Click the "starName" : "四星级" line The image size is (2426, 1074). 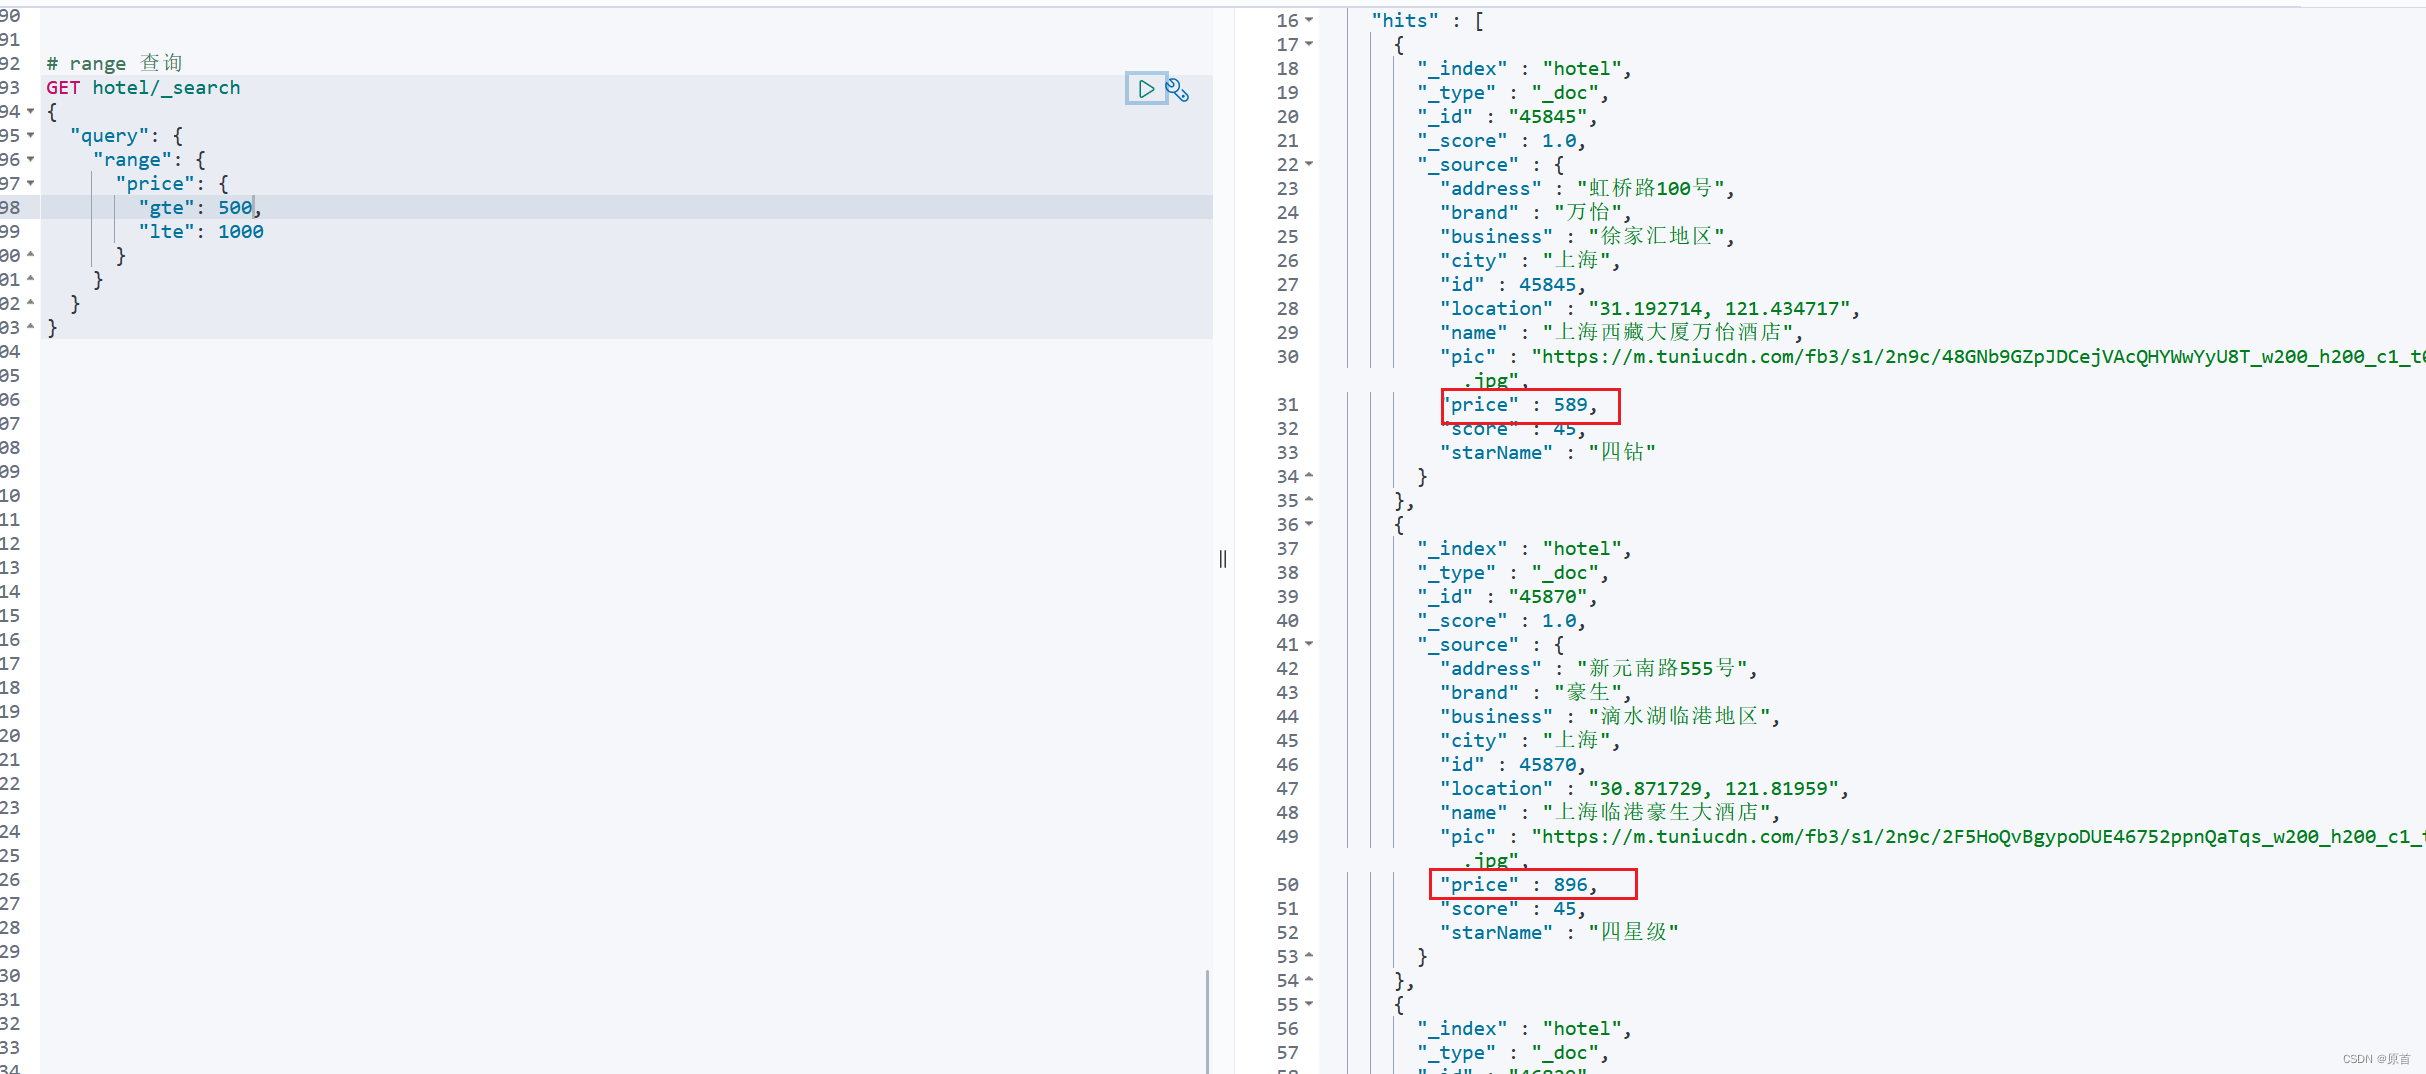point(1560,933)
